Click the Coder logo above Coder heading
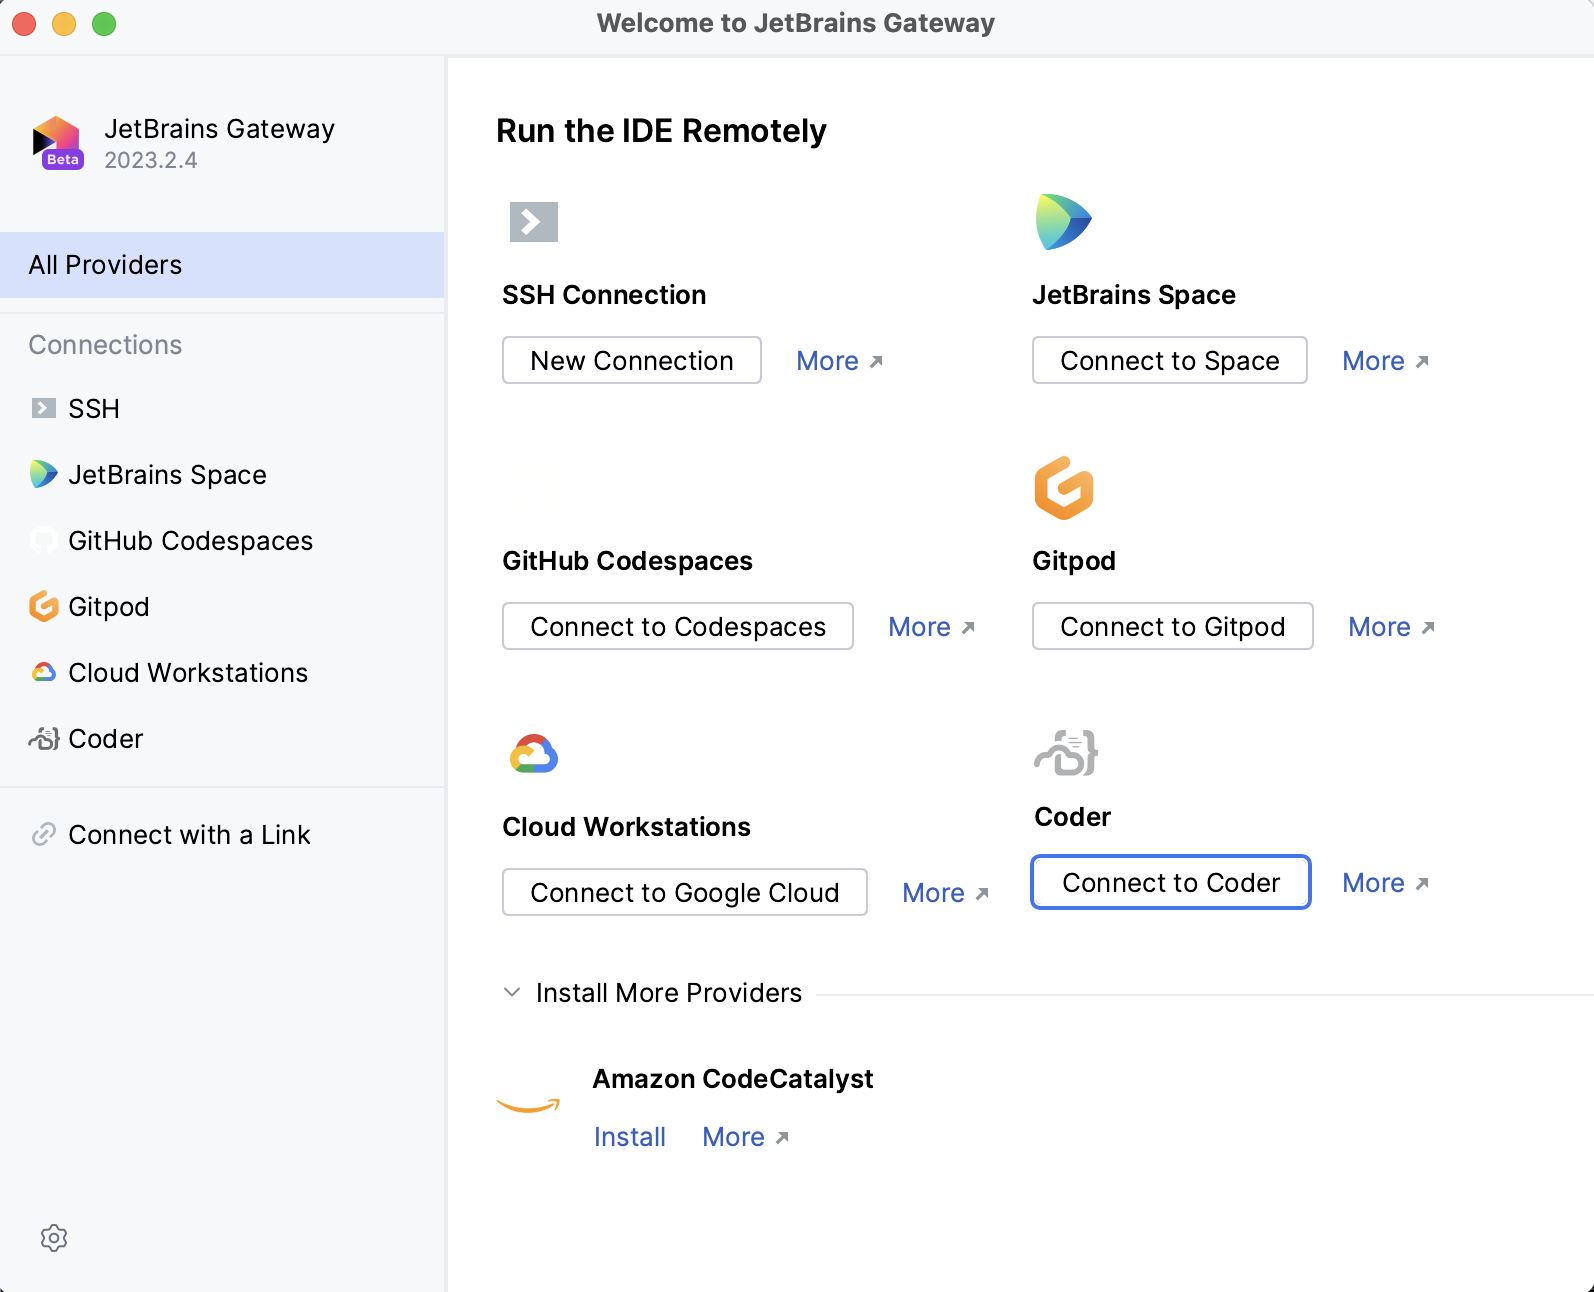This screenshot has width=1594, height=1292. pyautogui.click(x=1066, y=753)
